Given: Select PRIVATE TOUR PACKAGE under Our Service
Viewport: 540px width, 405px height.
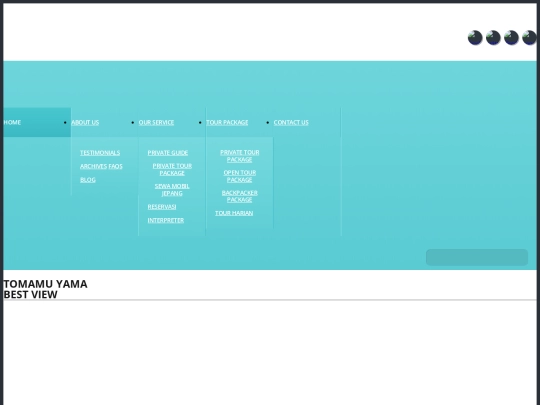Looking at the screenshot, I should pyautogui.click(x=172, y=169).
